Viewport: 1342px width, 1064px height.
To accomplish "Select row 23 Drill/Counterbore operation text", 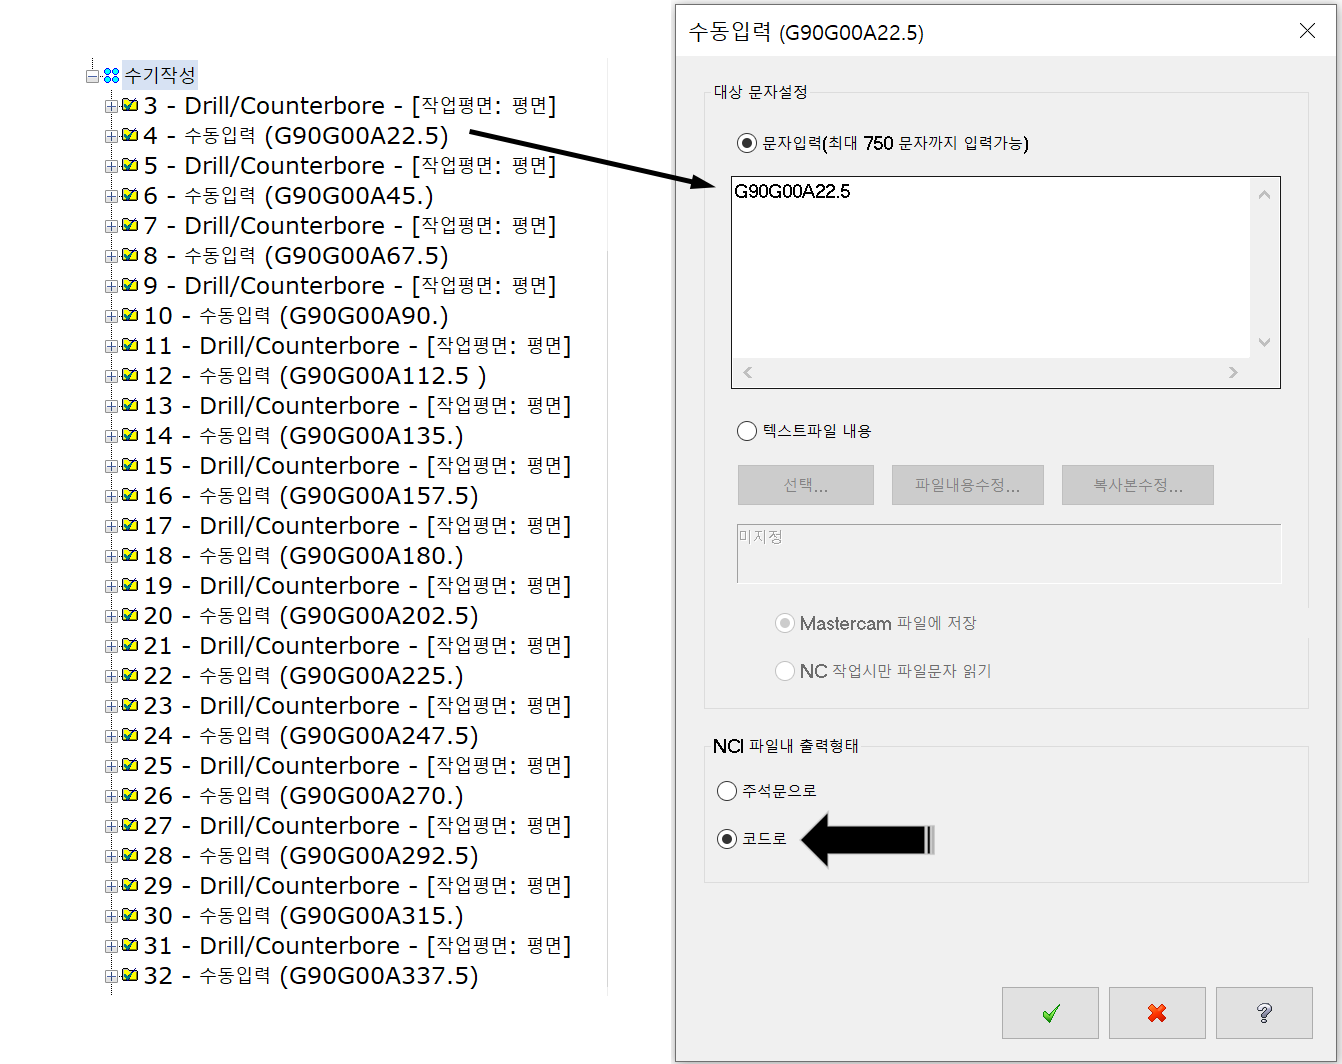I will point(357,705).
